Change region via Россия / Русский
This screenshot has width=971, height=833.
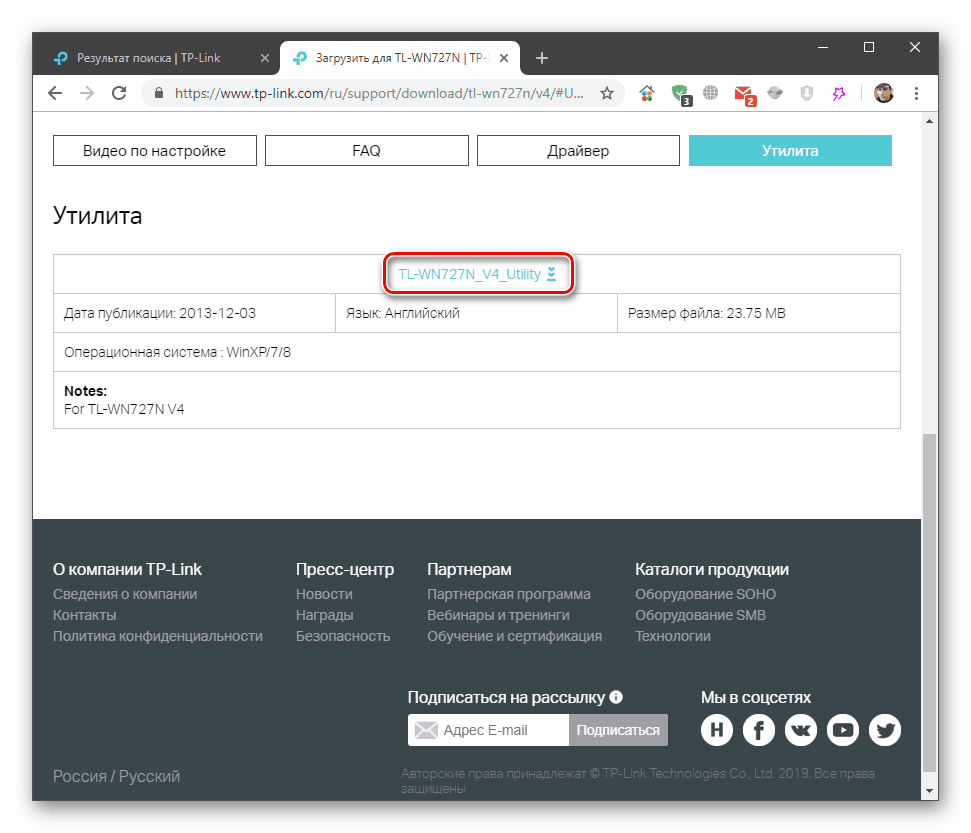(116, 777)
